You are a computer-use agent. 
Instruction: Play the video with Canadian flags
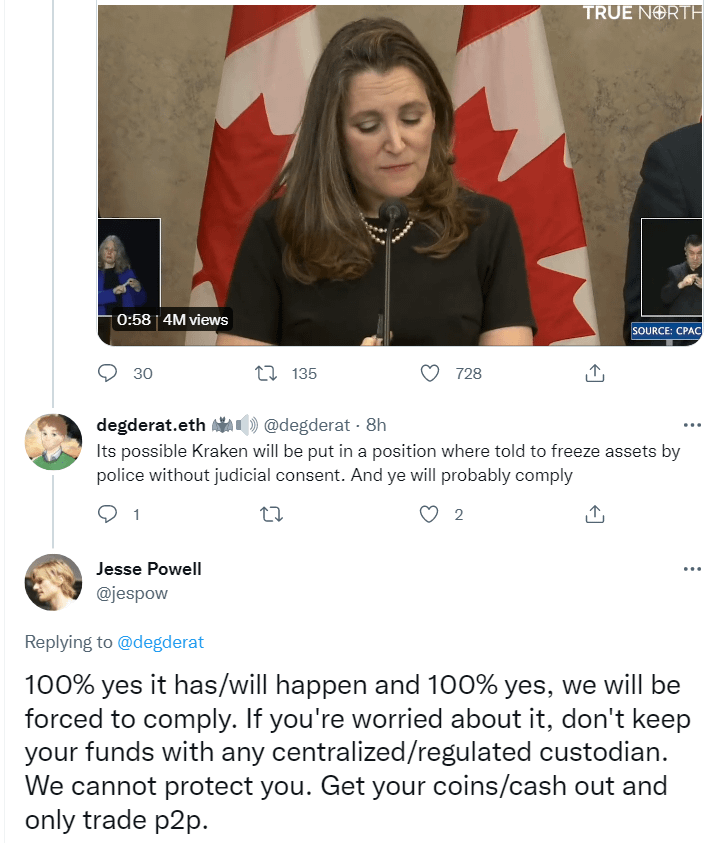coord(400,175)
